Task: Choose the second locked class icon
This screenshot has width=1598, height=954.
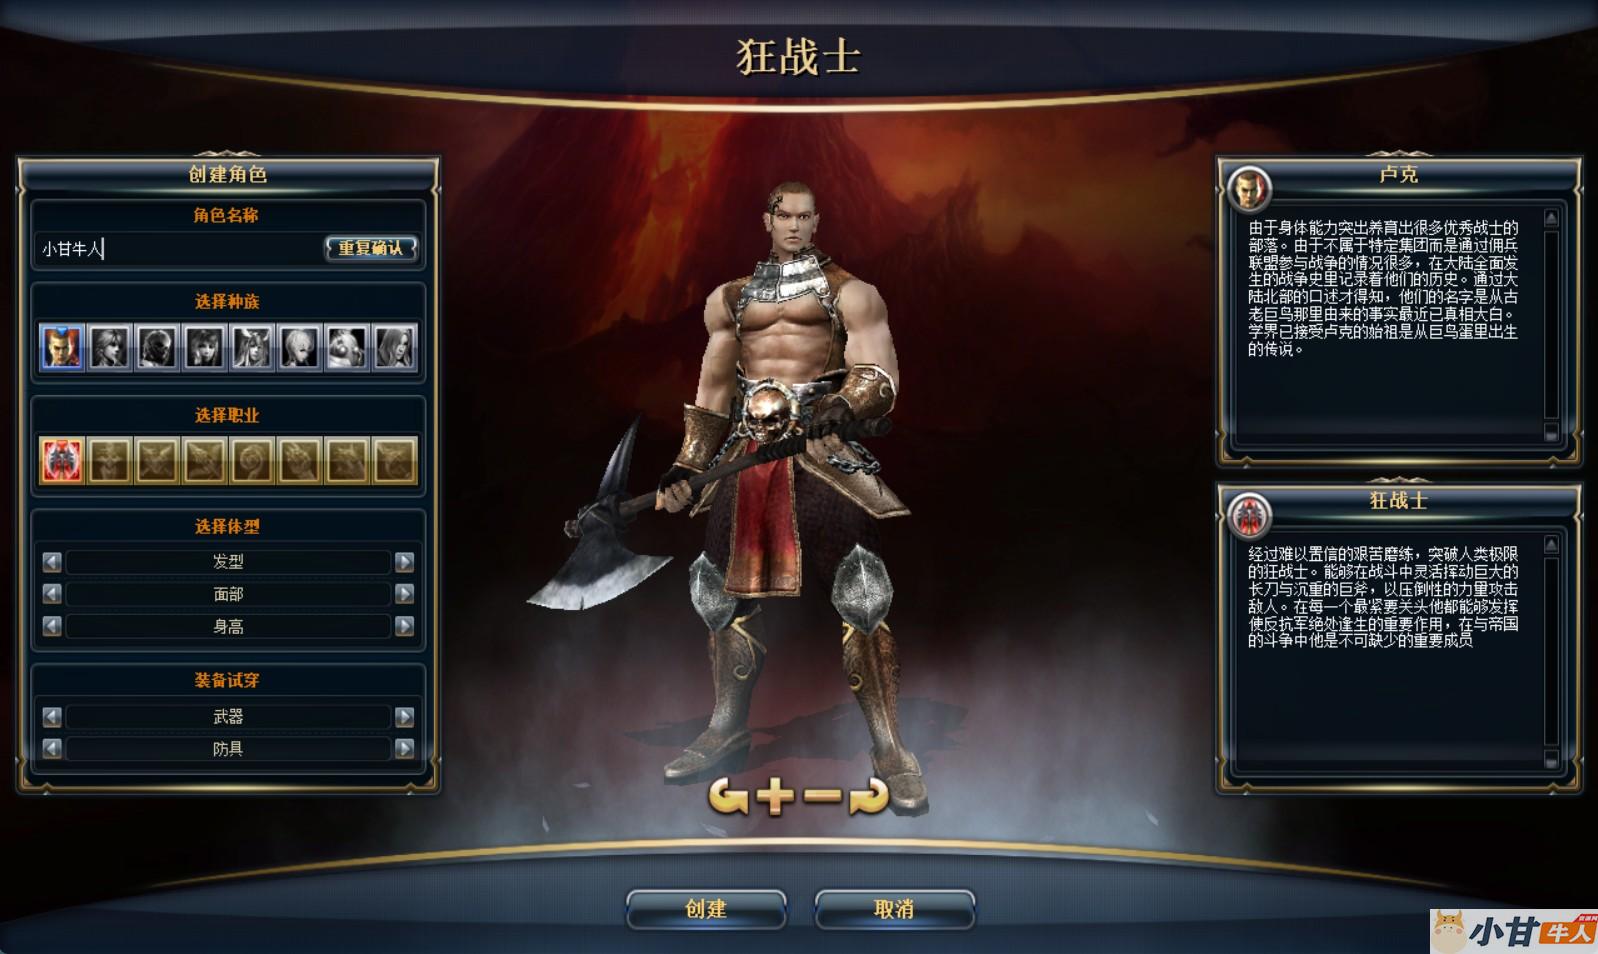Action: point(157,460)
